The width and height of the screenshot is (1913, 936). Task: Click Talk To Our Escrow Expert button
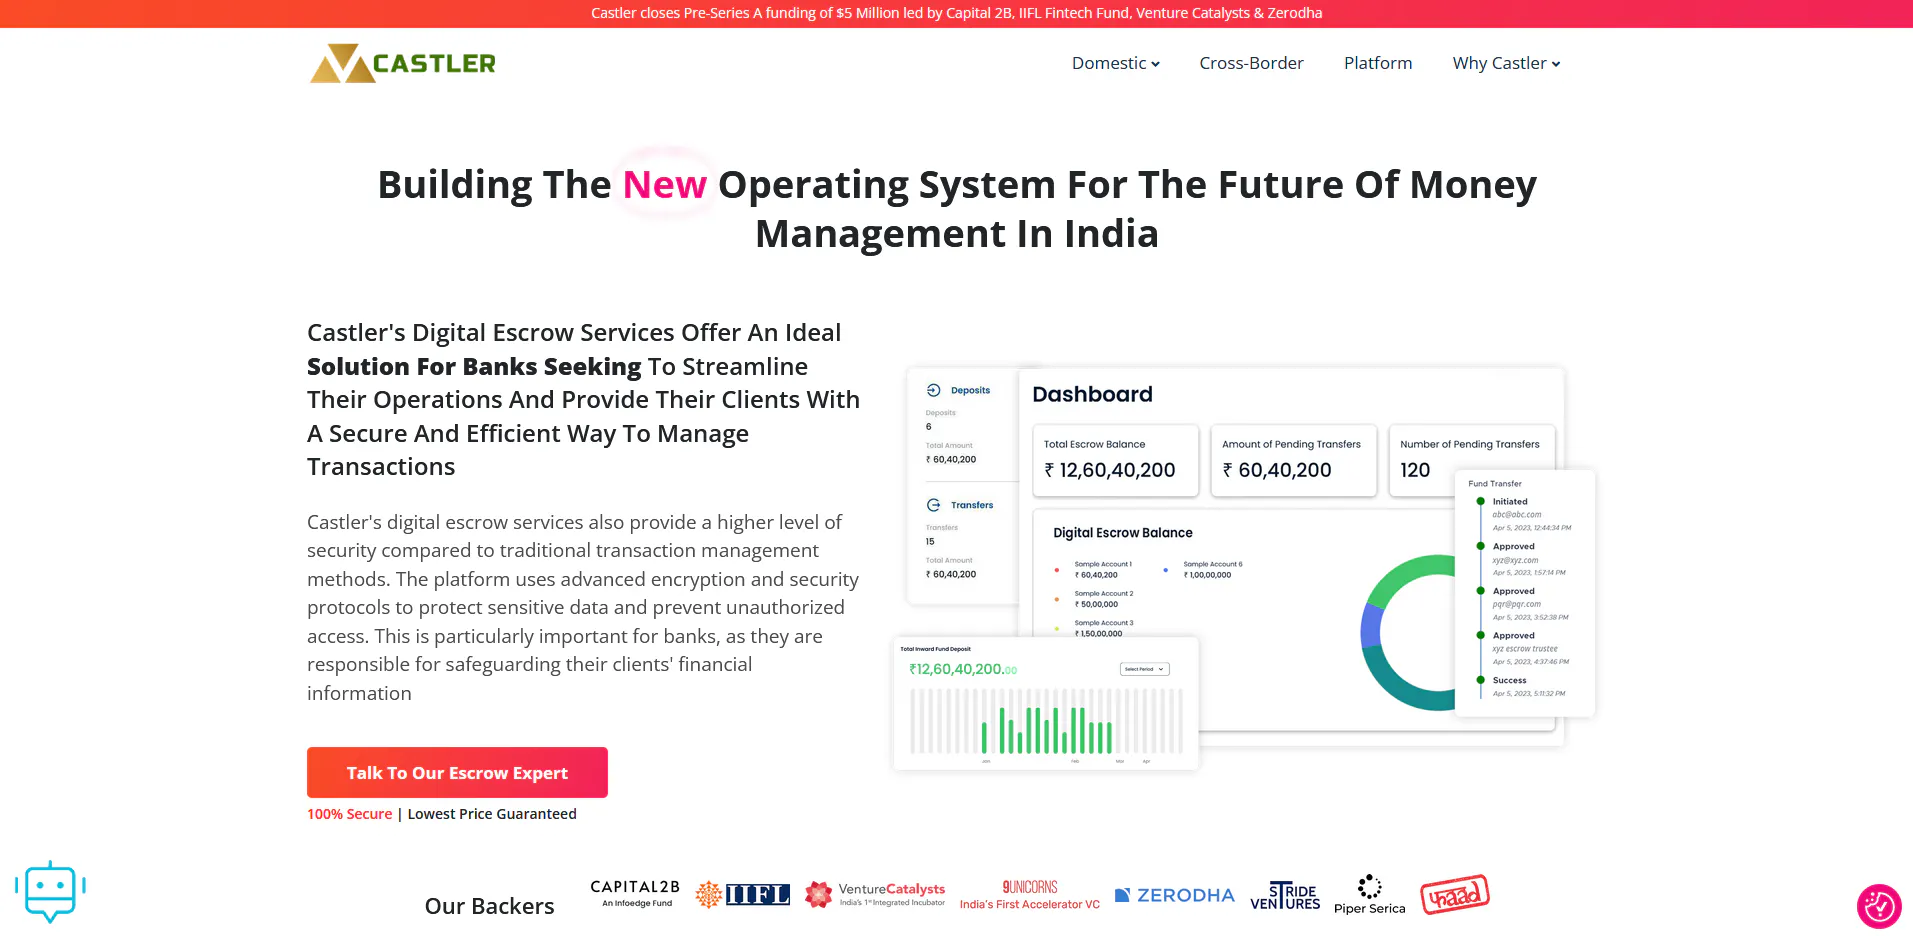pyautogui.click(x=457, y=772)
